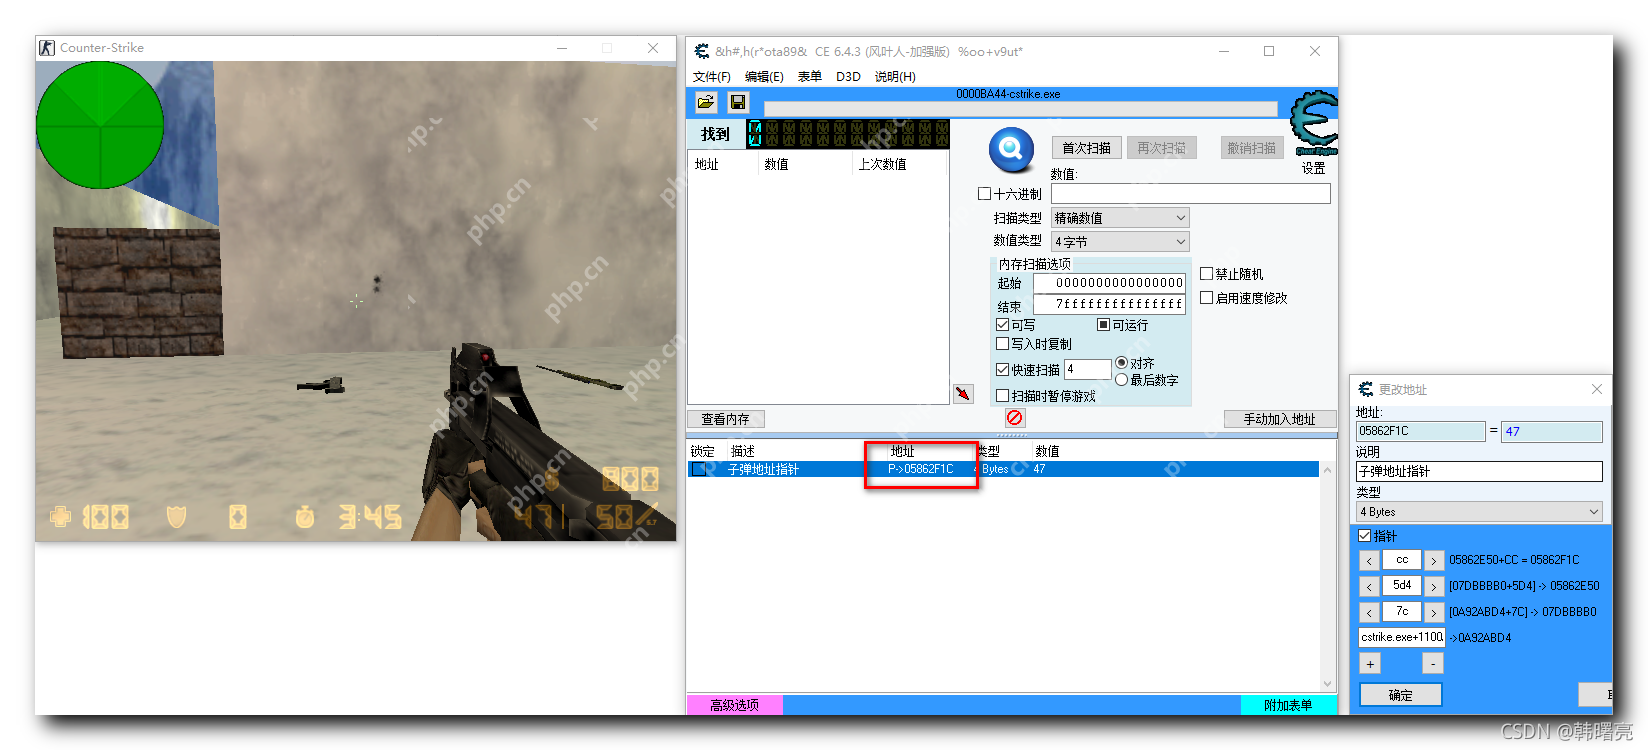Click the 设置 settings label
Viewport: 1648px width, 750px height.
(x=1313, y=168)
